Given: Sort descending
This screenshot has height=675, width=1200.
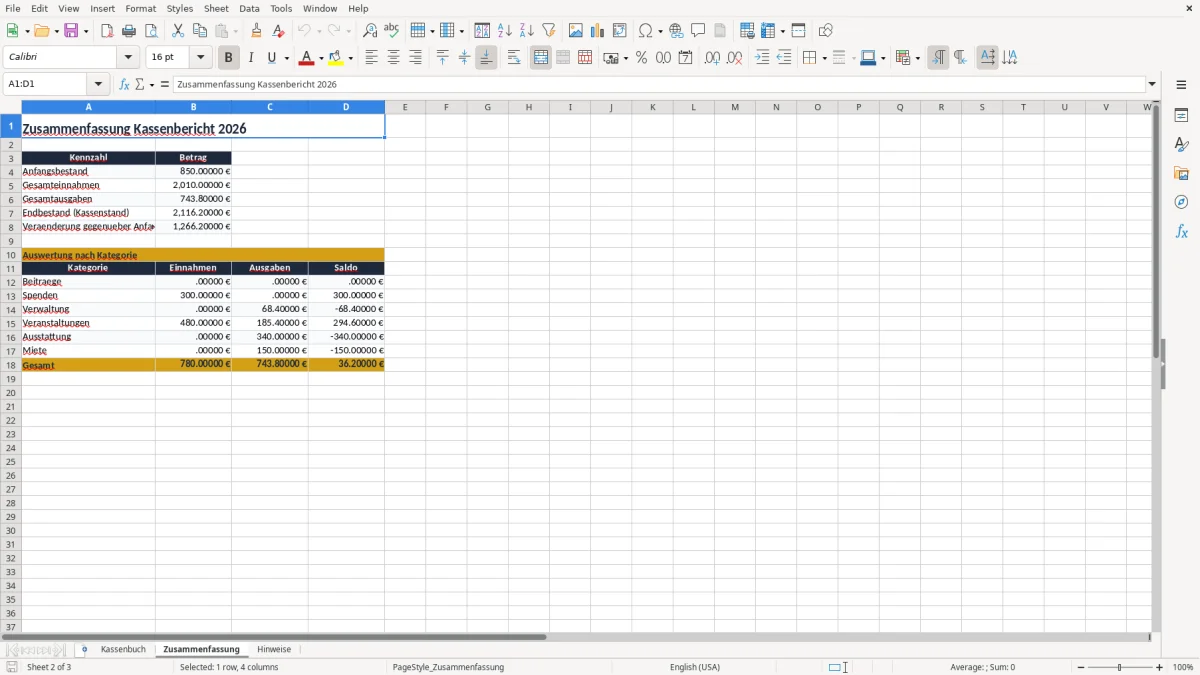Looking at the screenshot, I should pos(527,31).
